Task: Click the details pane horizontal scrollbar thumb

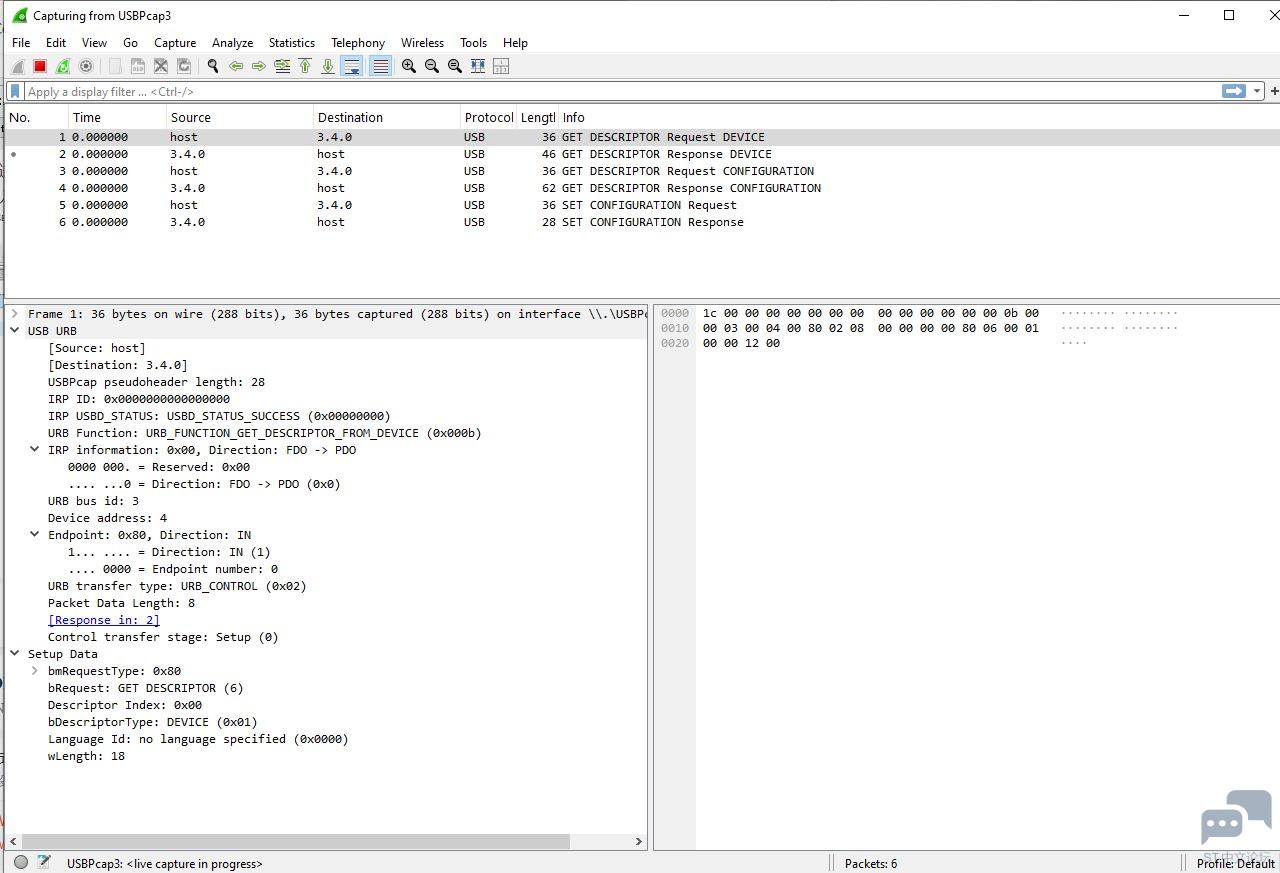Action: [296, 842]
